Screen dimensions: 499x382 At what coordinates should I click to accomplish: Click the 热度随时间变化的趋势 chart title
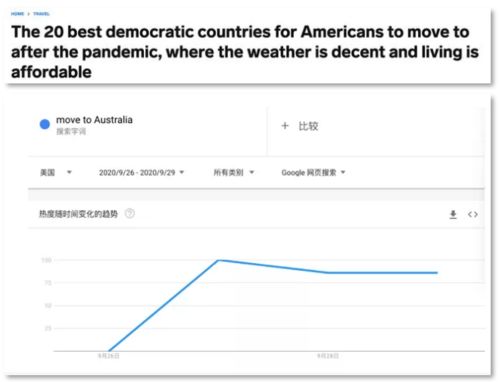coord(78,214)
